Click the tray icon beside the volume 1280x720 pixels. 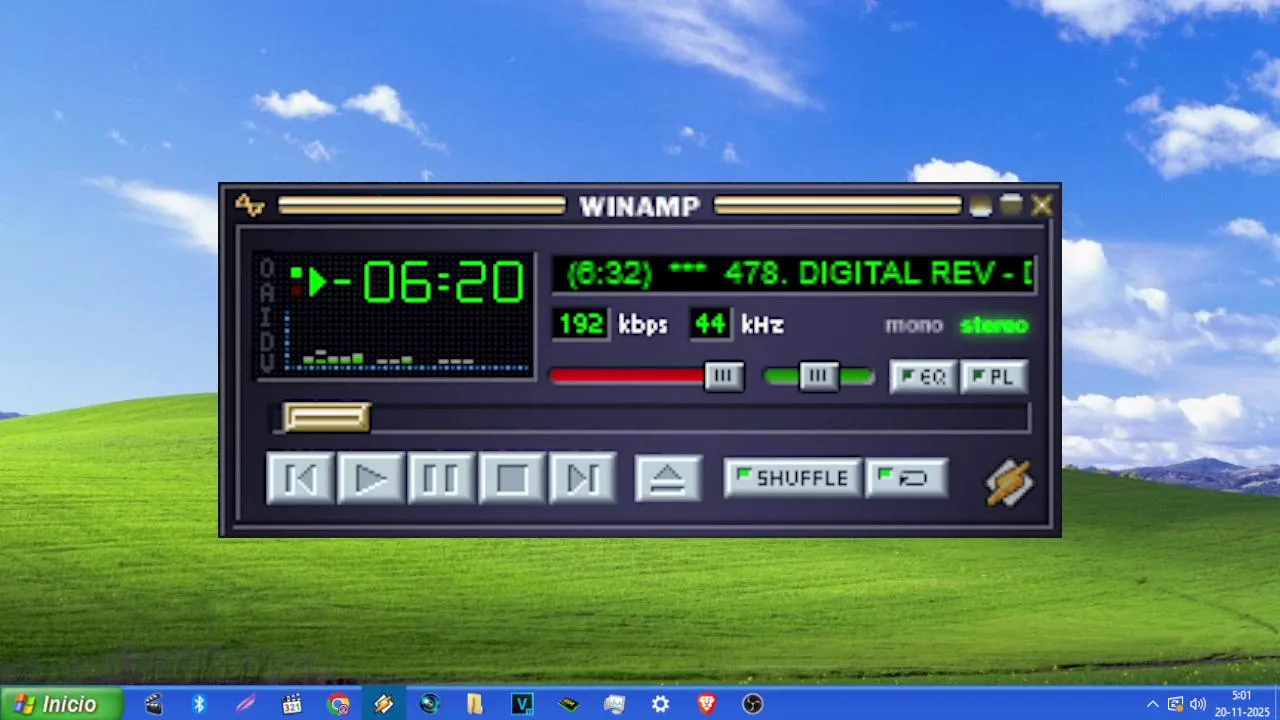pyautogui.click(x=1175, y=704)
